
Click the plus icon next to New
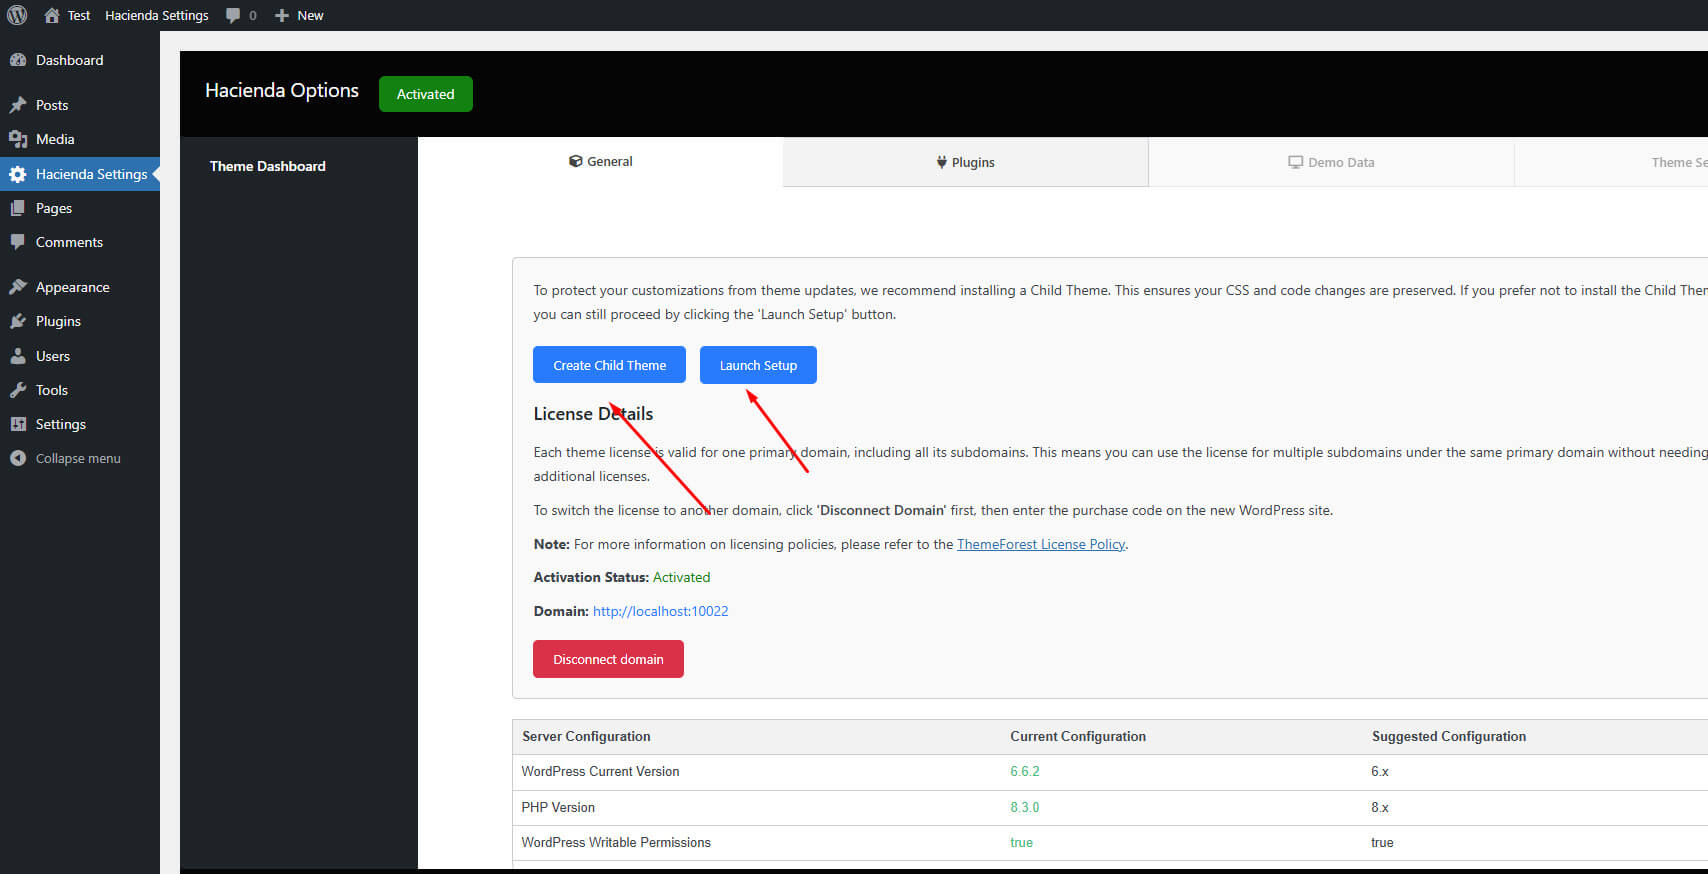(x=282, y=15)
